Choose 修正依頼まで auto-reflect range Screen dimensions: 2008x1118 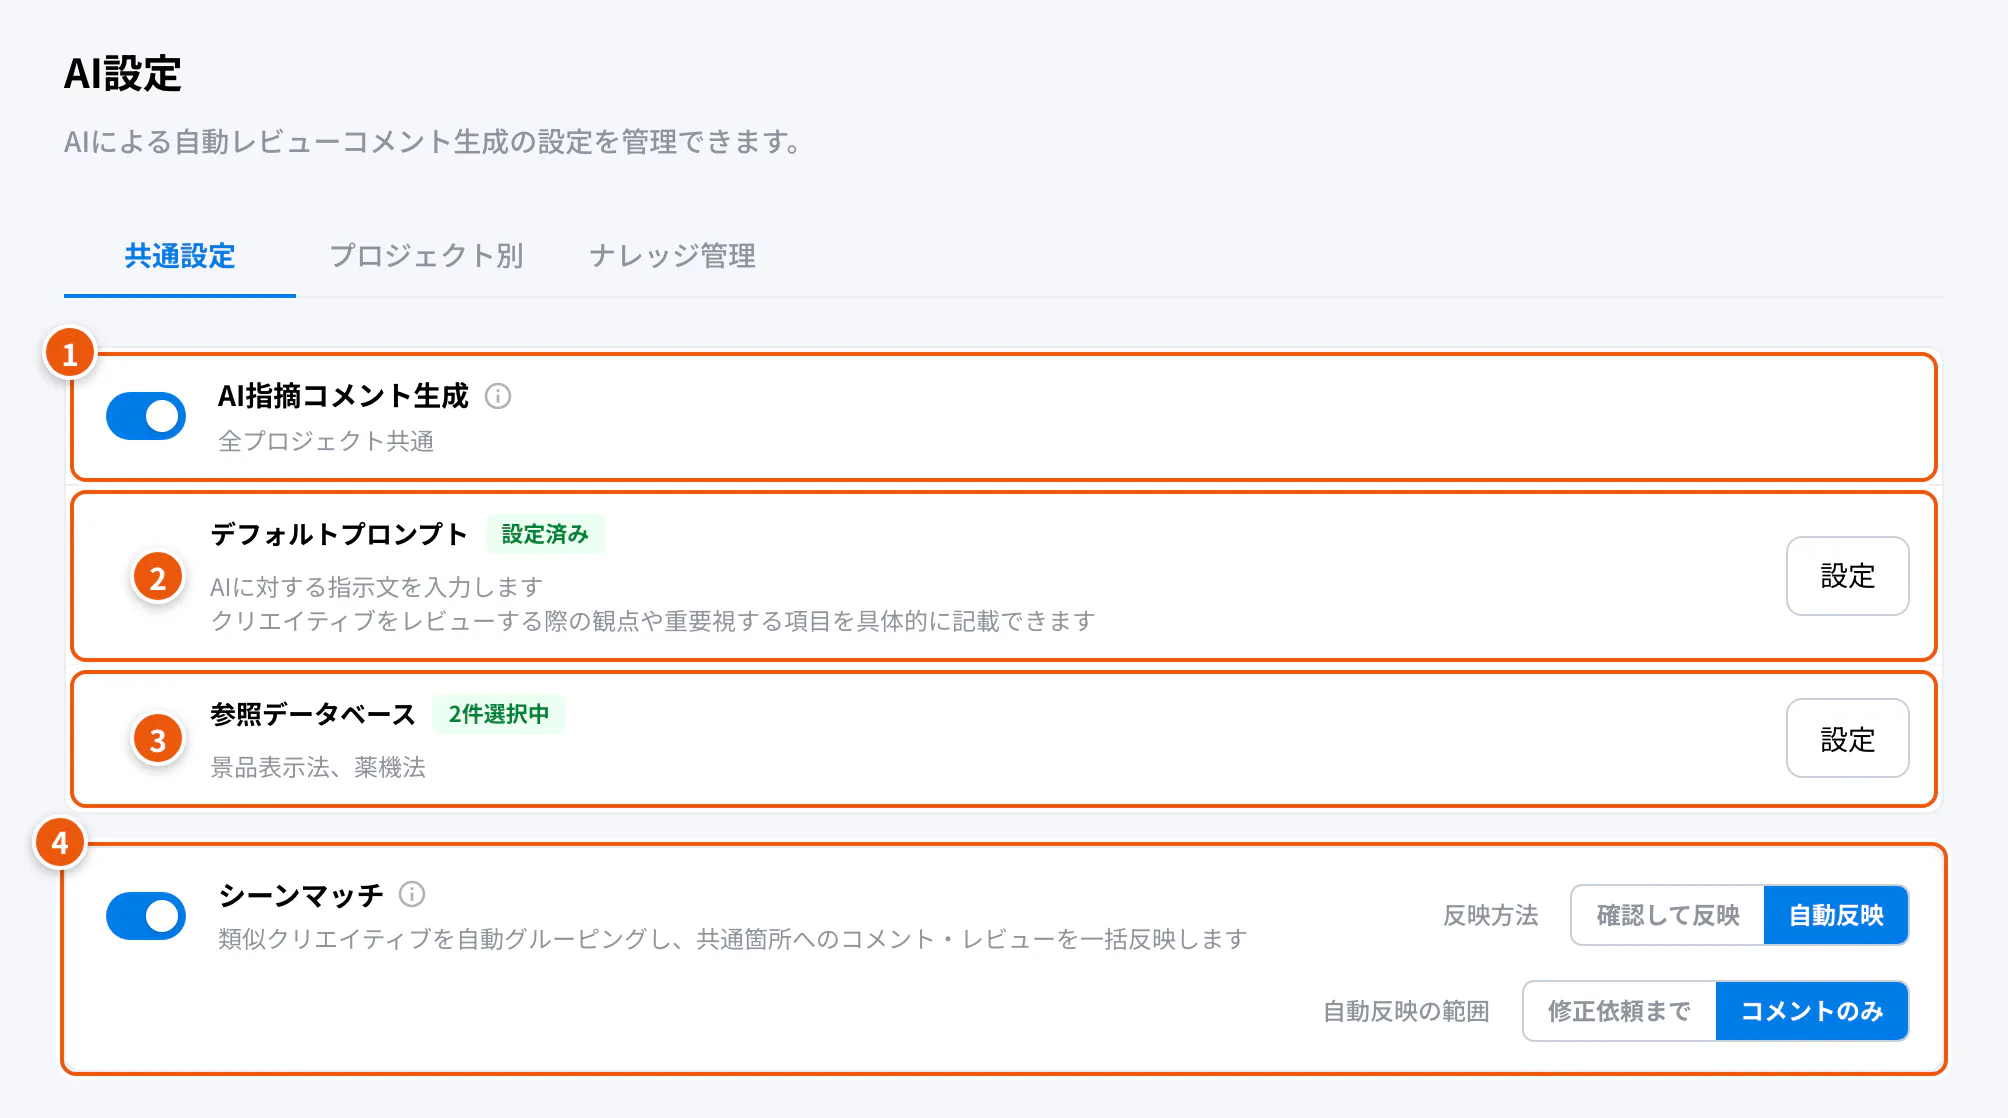[1619, 1011]
